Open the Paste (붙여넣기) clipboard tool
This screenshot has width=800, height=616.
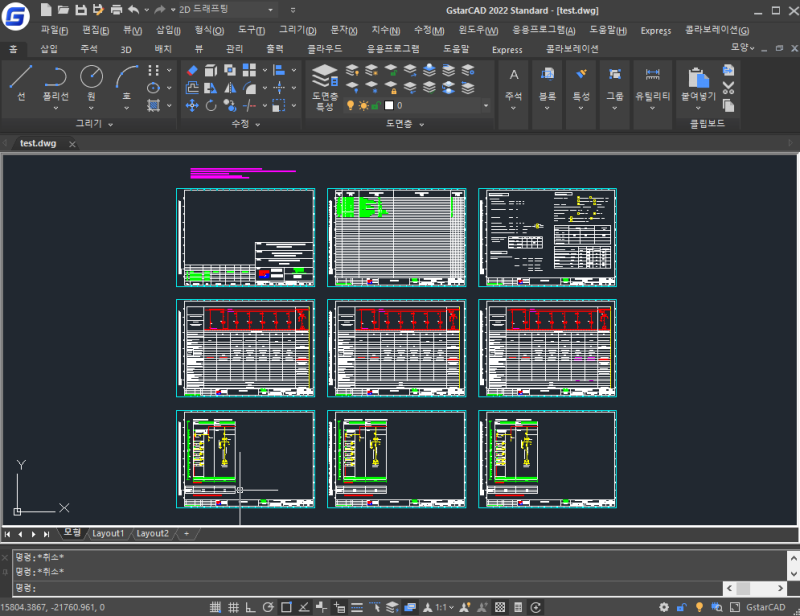[698, 85]
